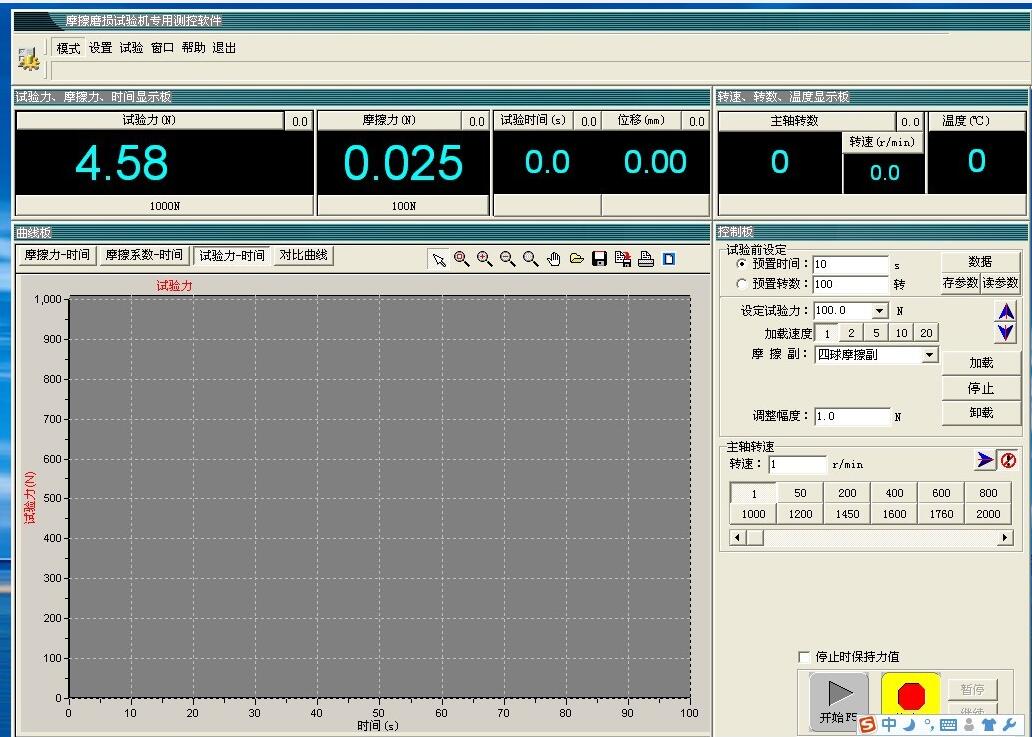Viewport: 1032px width, 737px height.
Task: Click the 加载 button
Action: coord(981,363)
